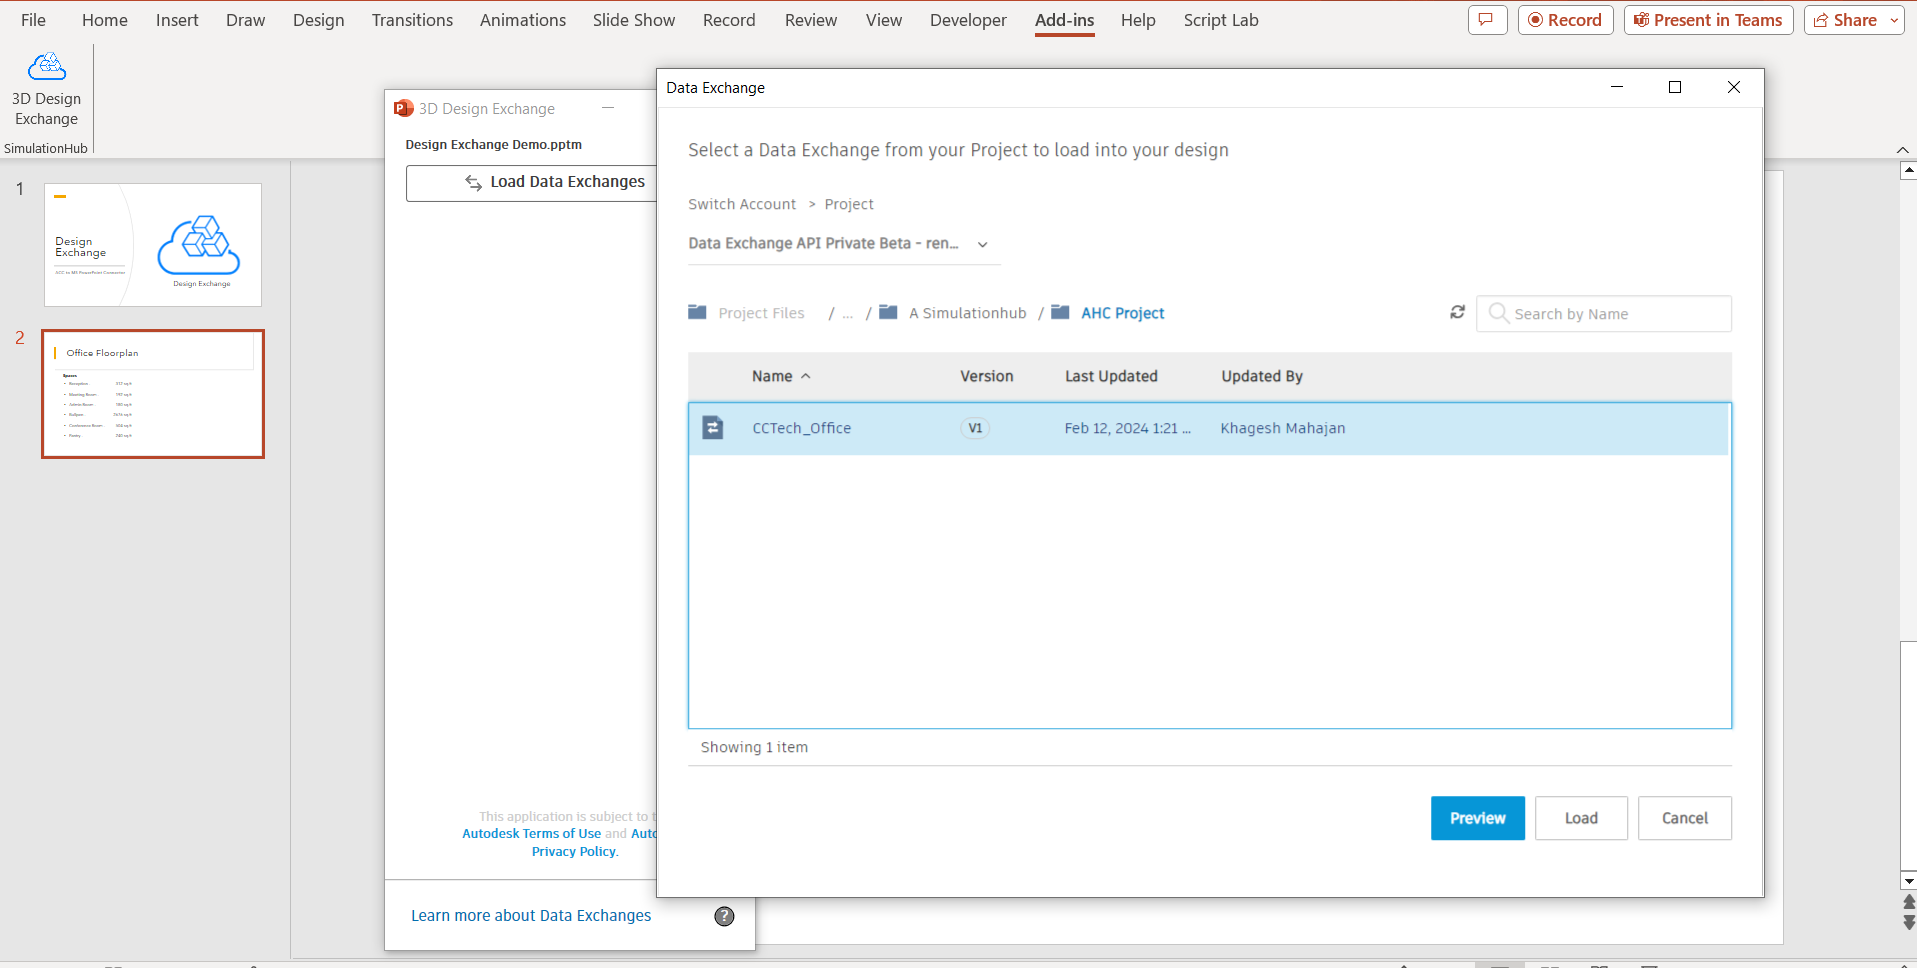Click the CCTech_Office exchange file icon
Image resolution: width=1917 pixels, height=968 pixels.
(713, 428)
